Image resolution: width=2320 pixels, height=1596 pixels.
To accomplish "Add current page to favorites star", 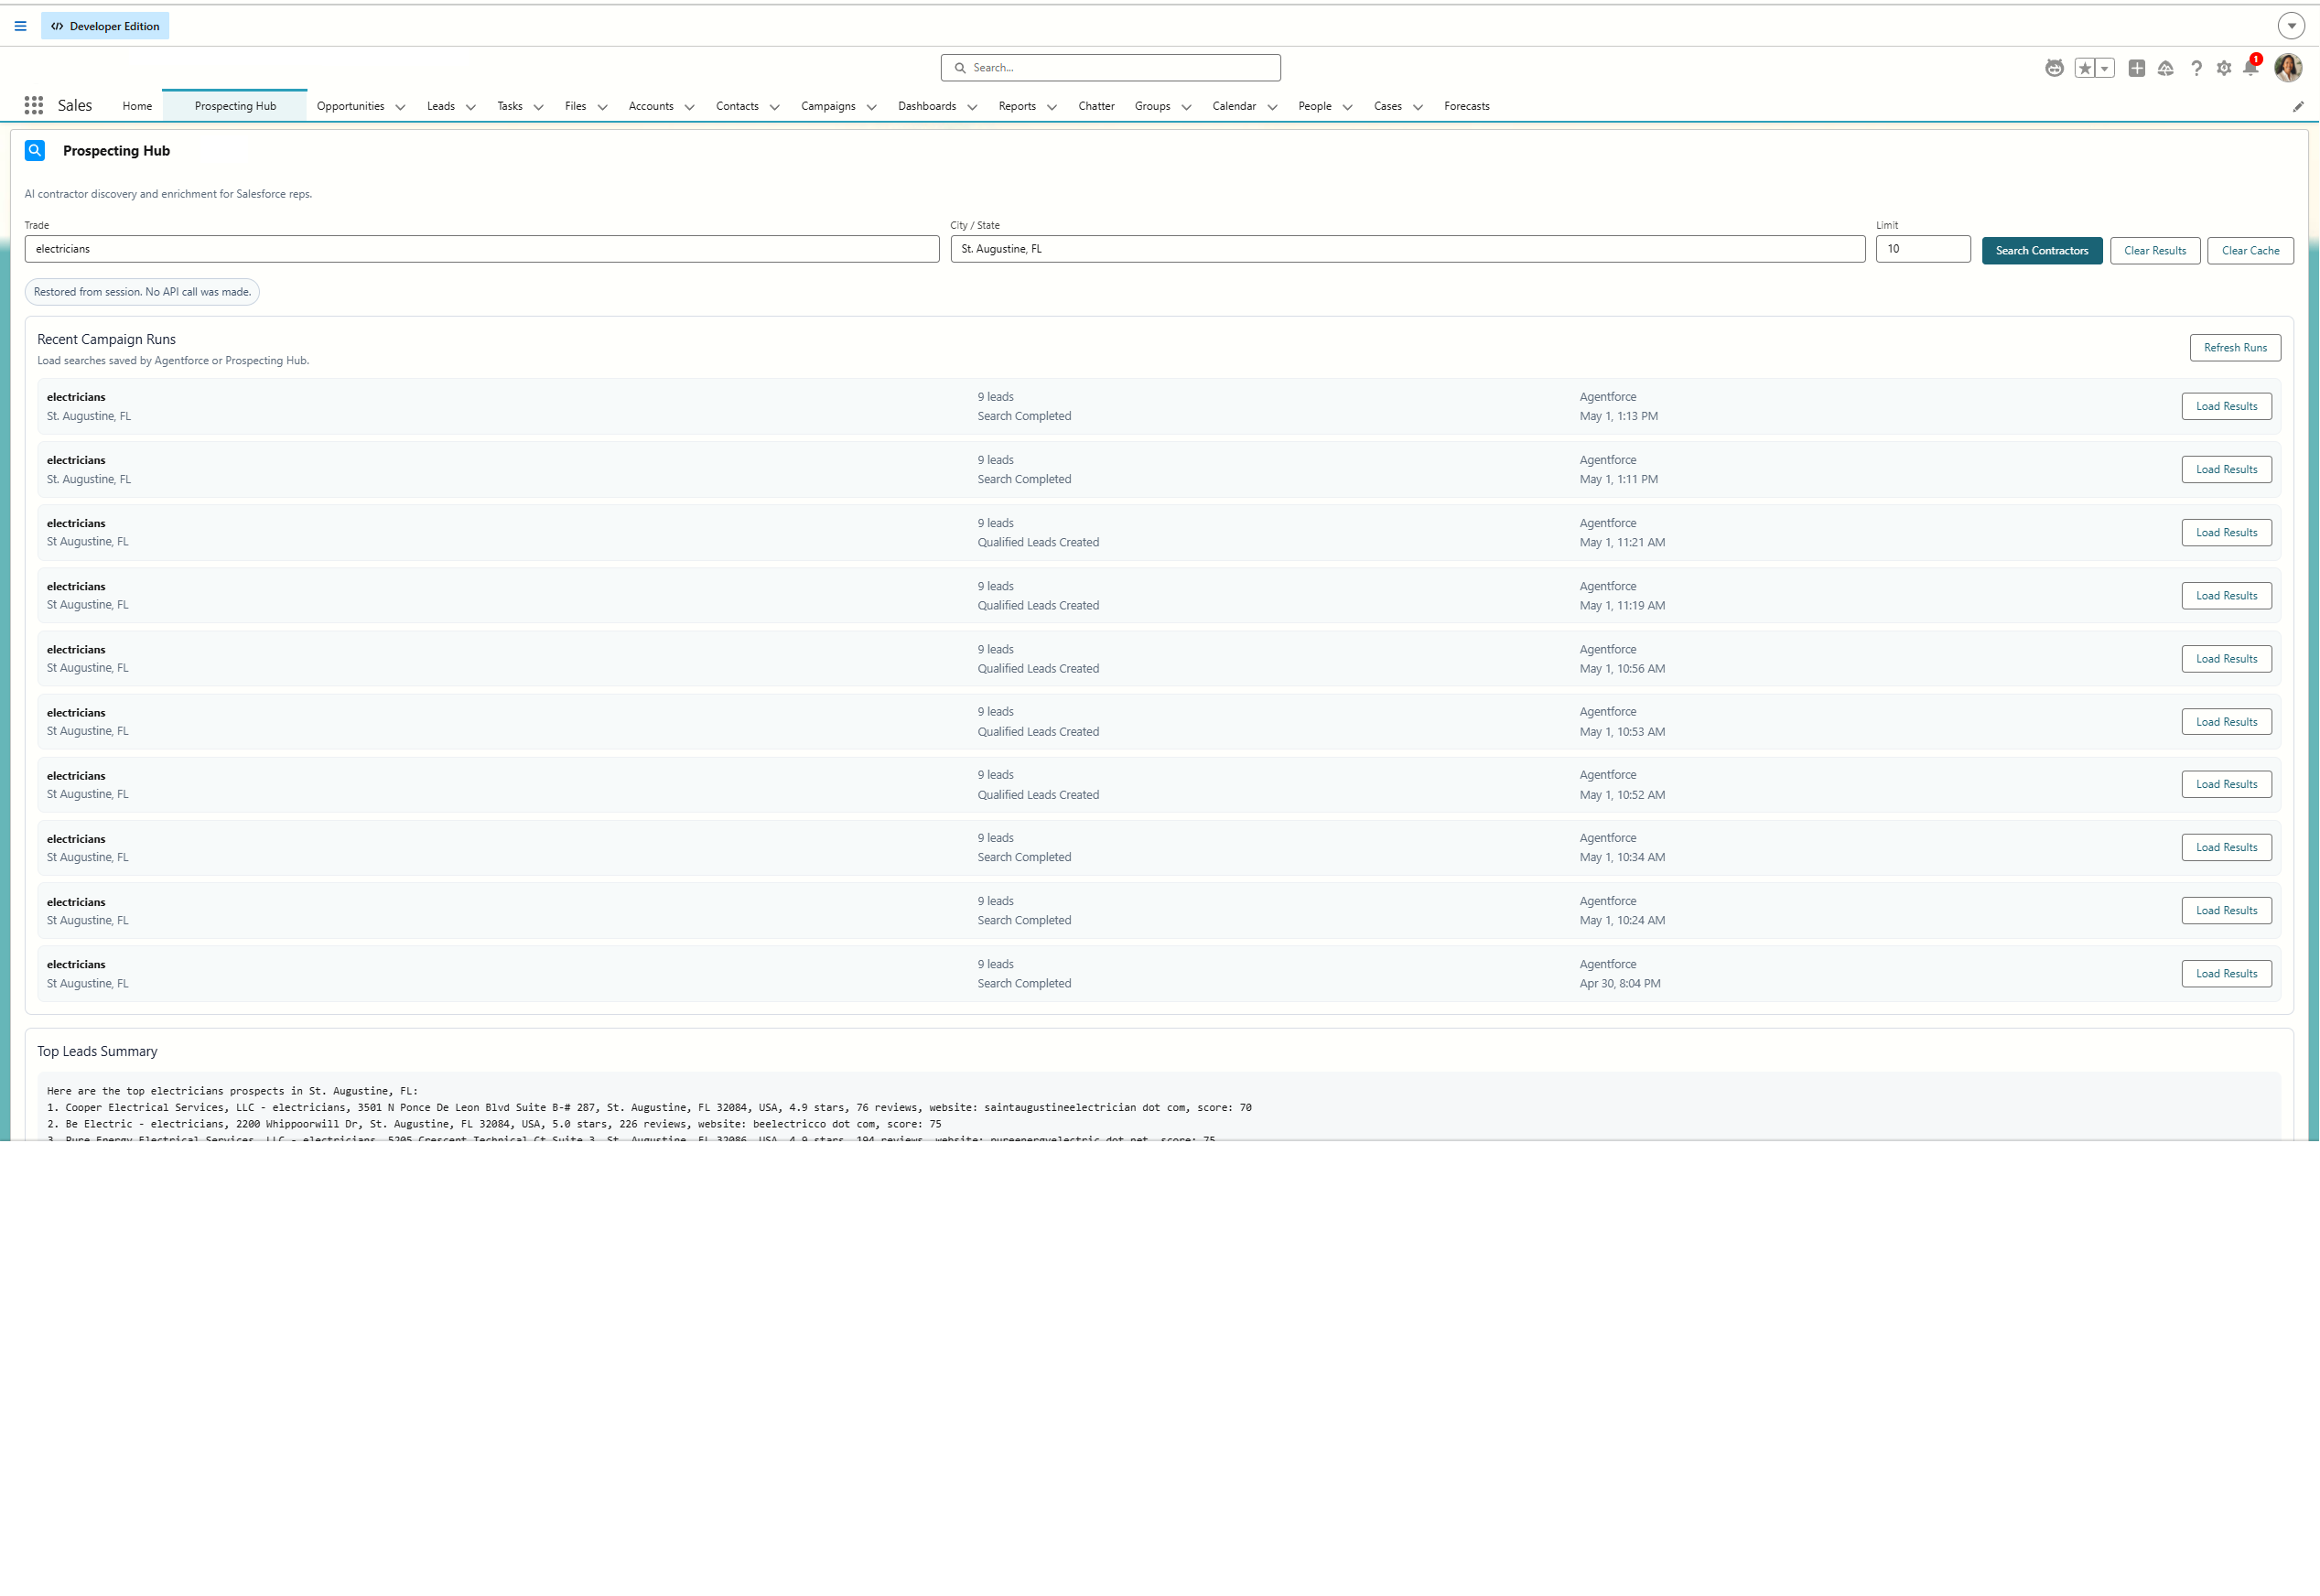I will click(2085, 68).
